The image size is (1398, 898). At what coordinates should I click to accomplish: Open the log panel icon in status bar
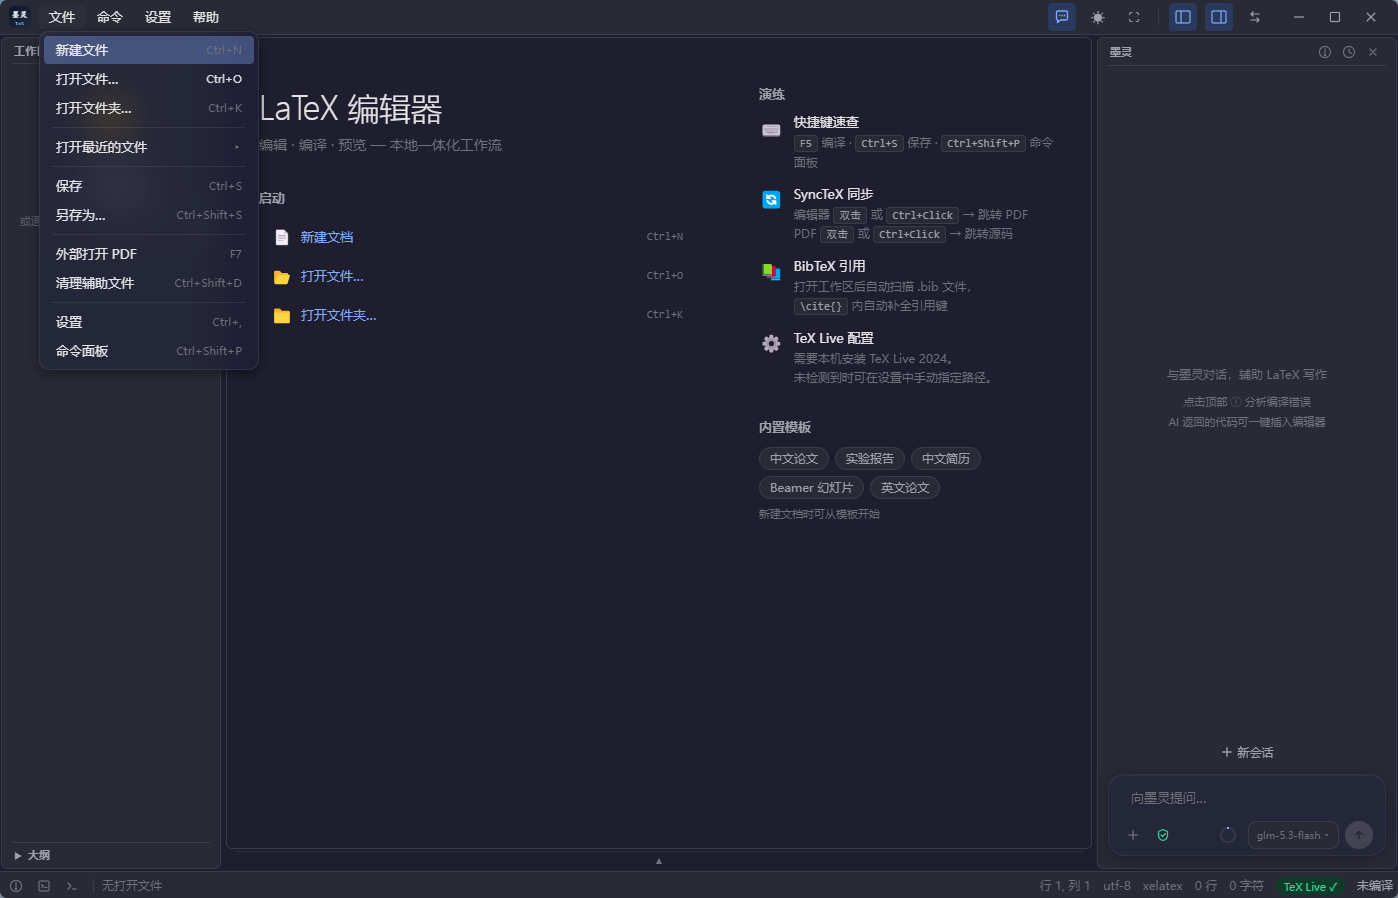coord(44,886)
